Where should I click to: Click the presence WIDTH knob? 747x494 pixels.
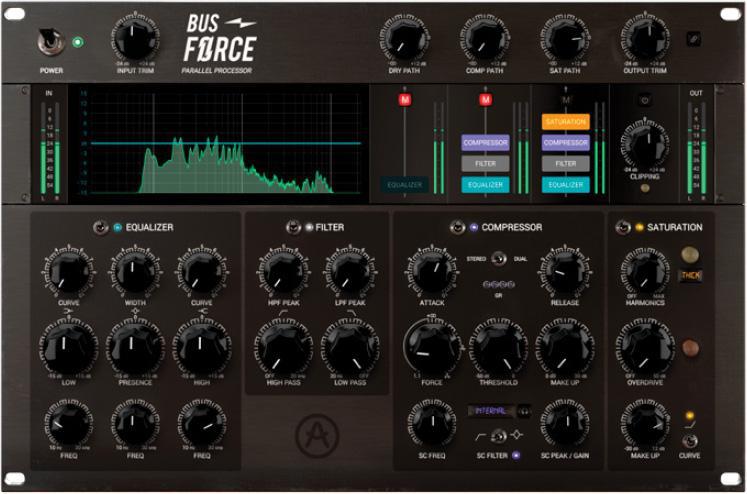(135, 272)
